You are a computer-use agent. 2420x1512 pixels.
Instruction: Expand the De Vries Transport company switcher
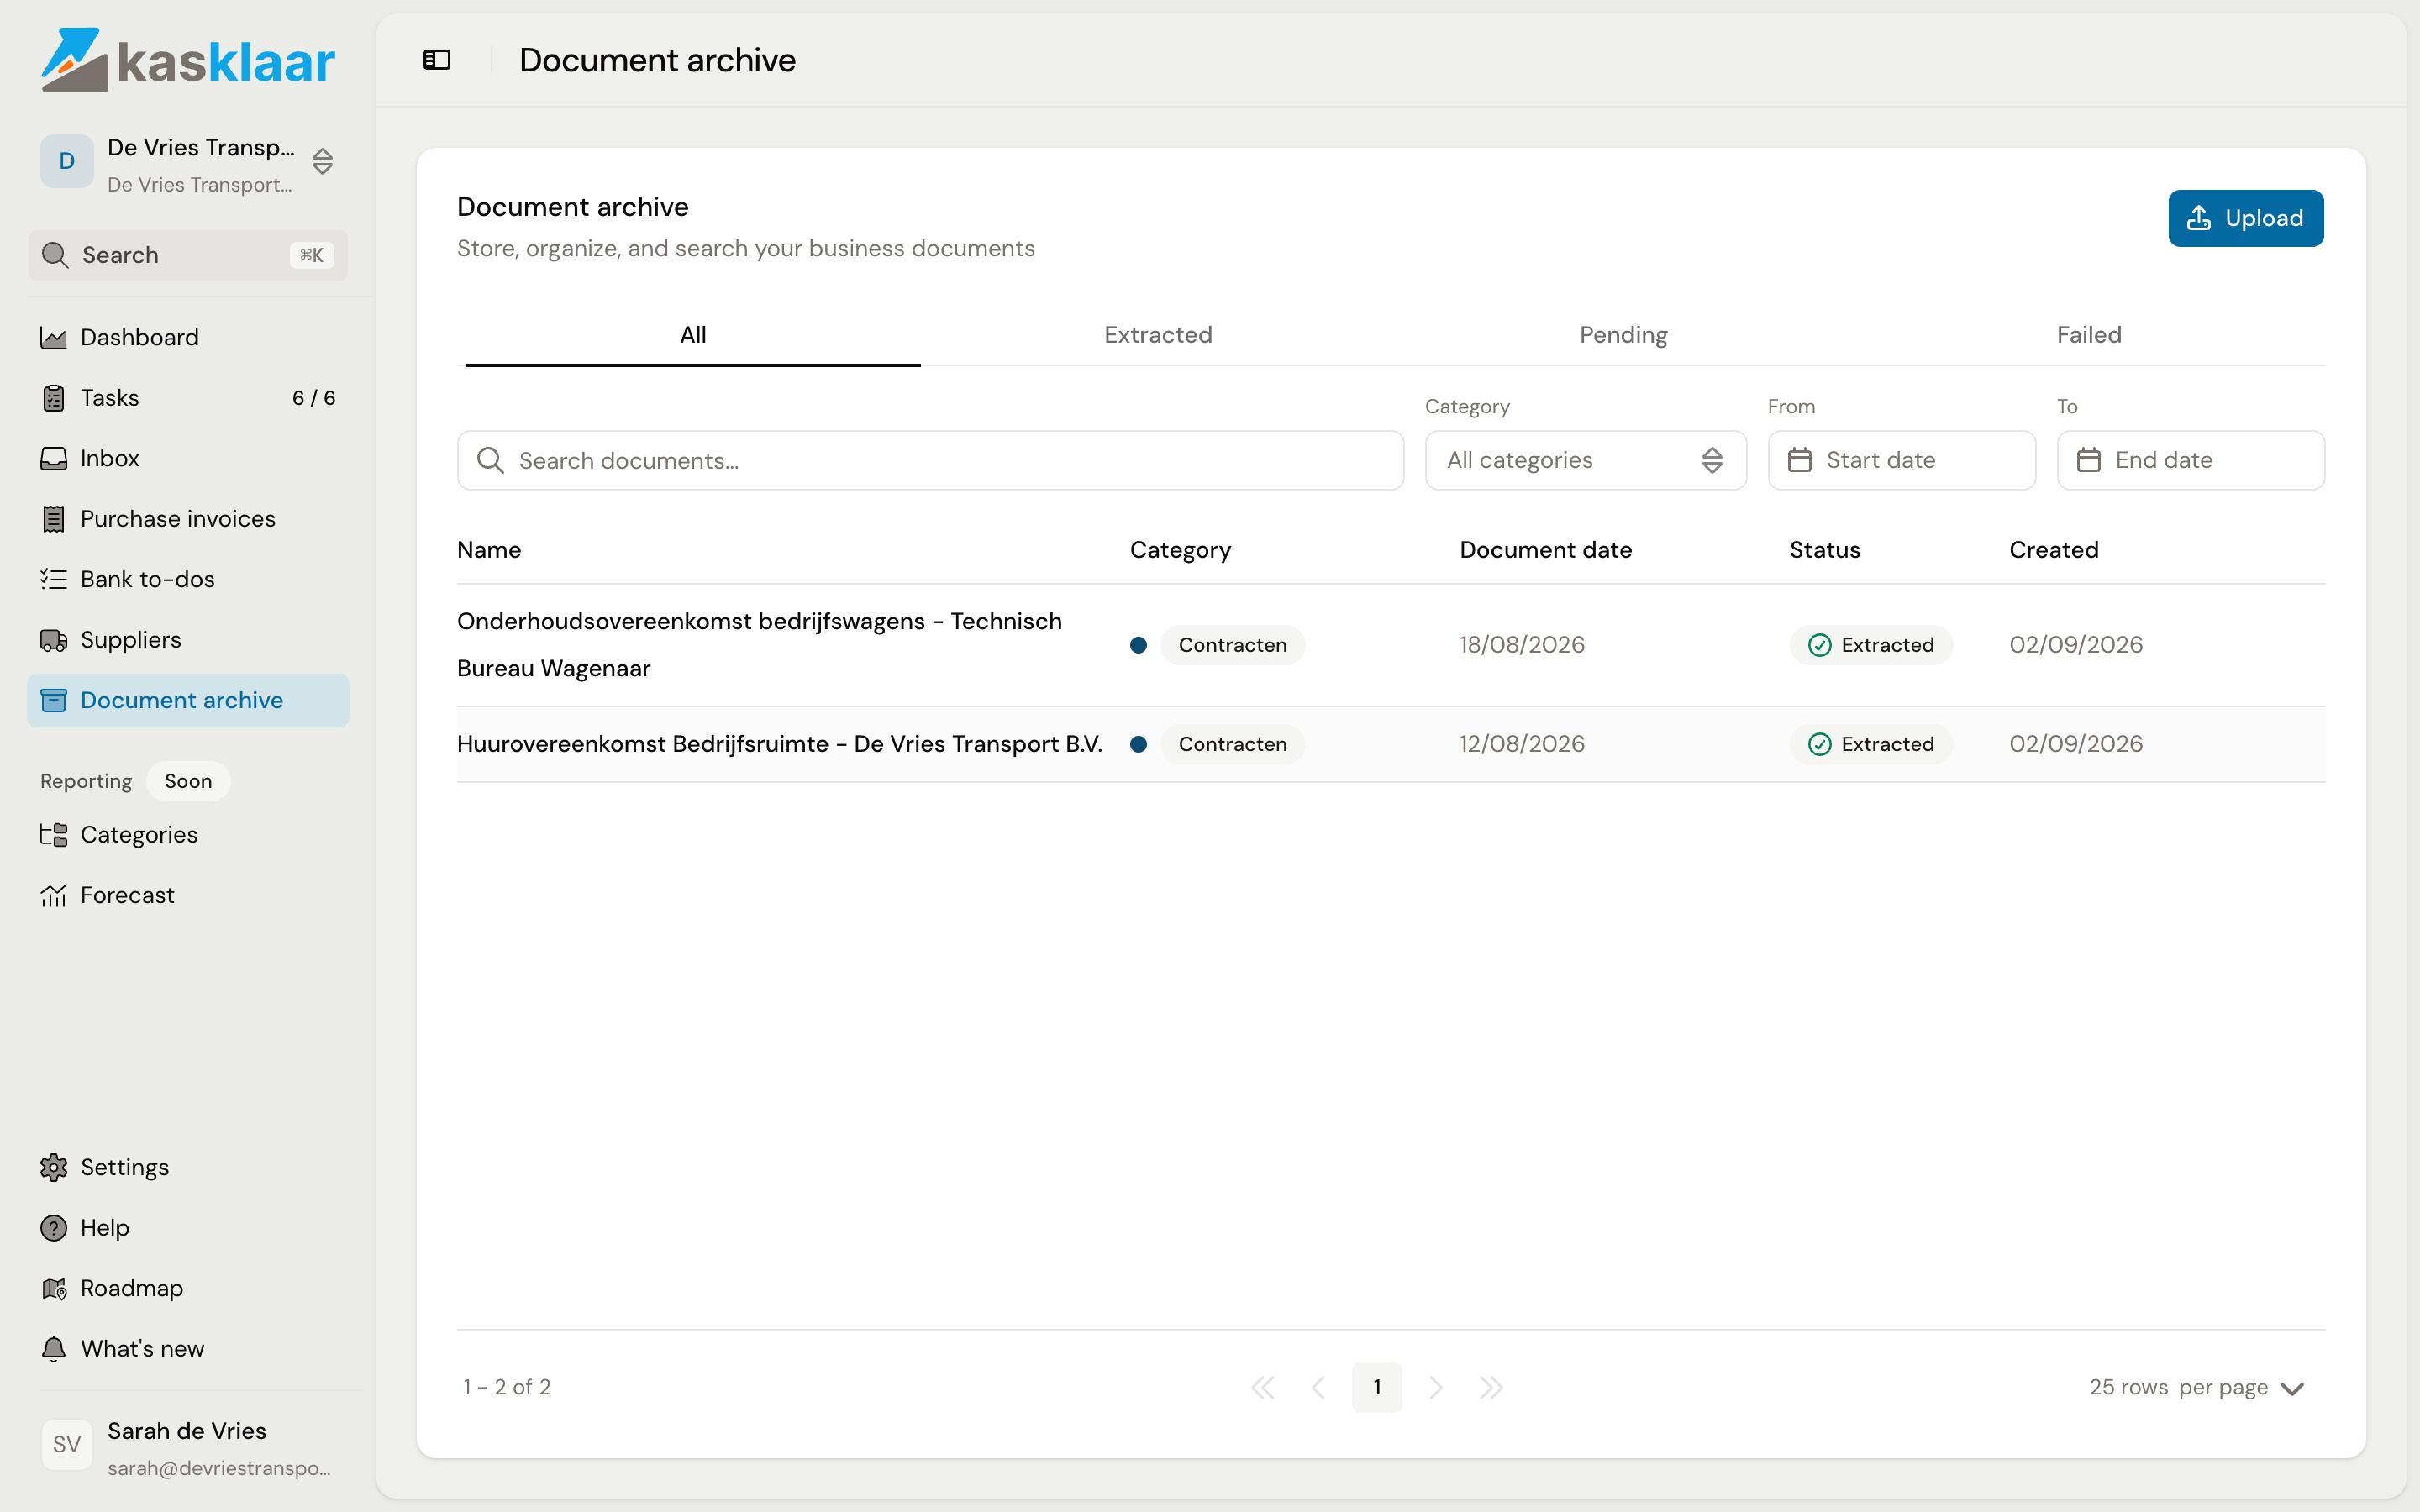coord(188,163)
